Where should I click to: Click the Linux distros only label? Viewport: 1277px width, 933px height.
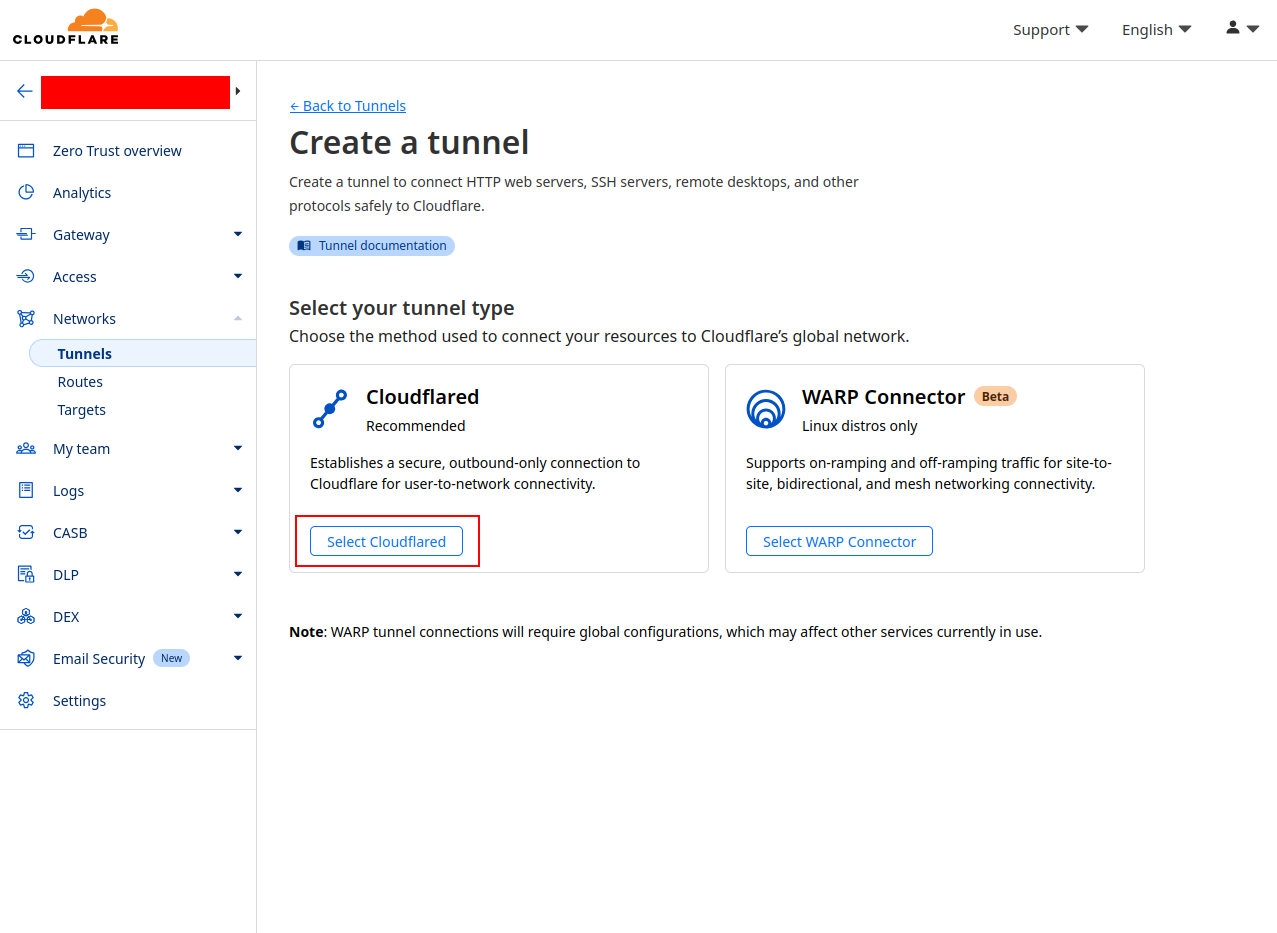tap(860, 426)
